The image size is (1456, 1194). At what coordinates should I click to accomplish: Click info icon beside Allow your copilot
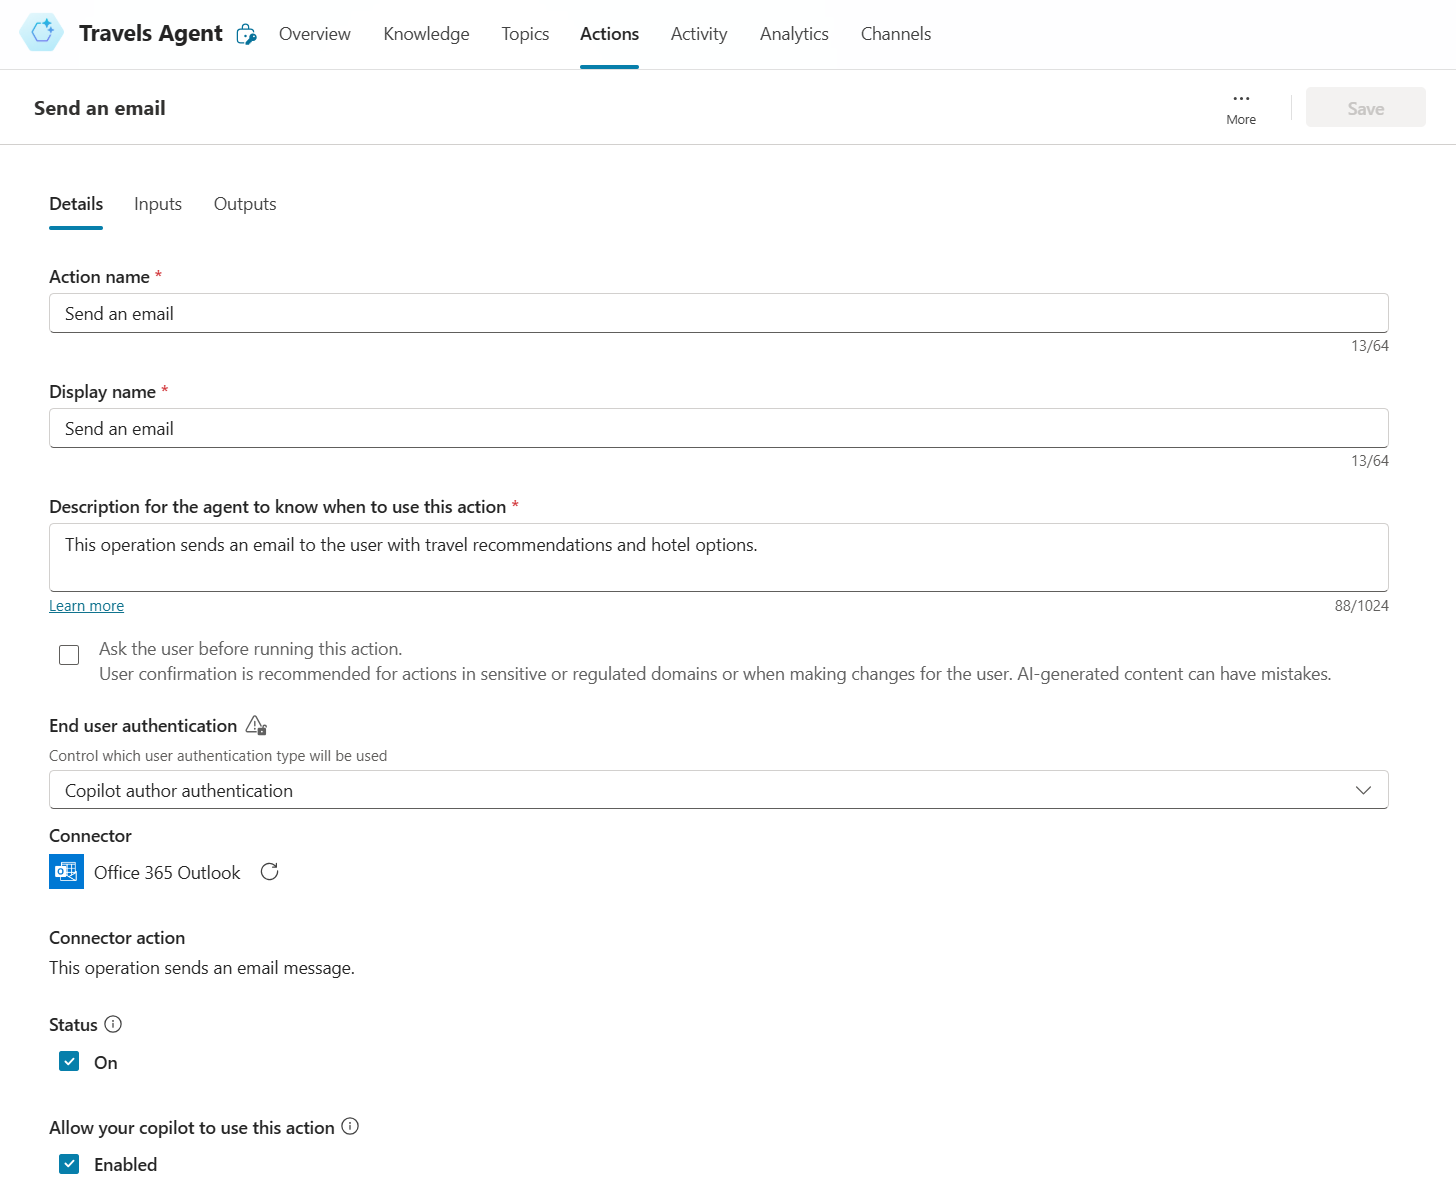pos(350,1126)
